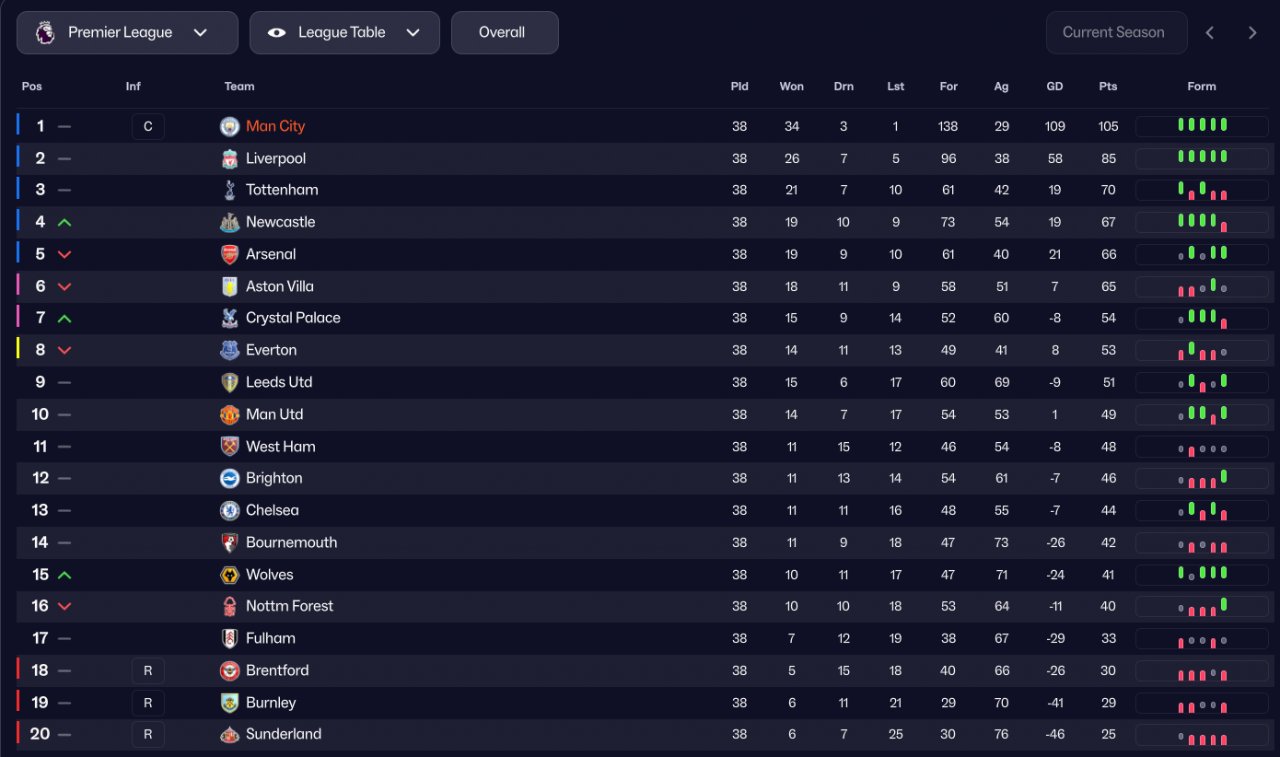This screenshot has width=1280, height=757.
Task: Click the Man City club crest
Action: tap(230, 126)
